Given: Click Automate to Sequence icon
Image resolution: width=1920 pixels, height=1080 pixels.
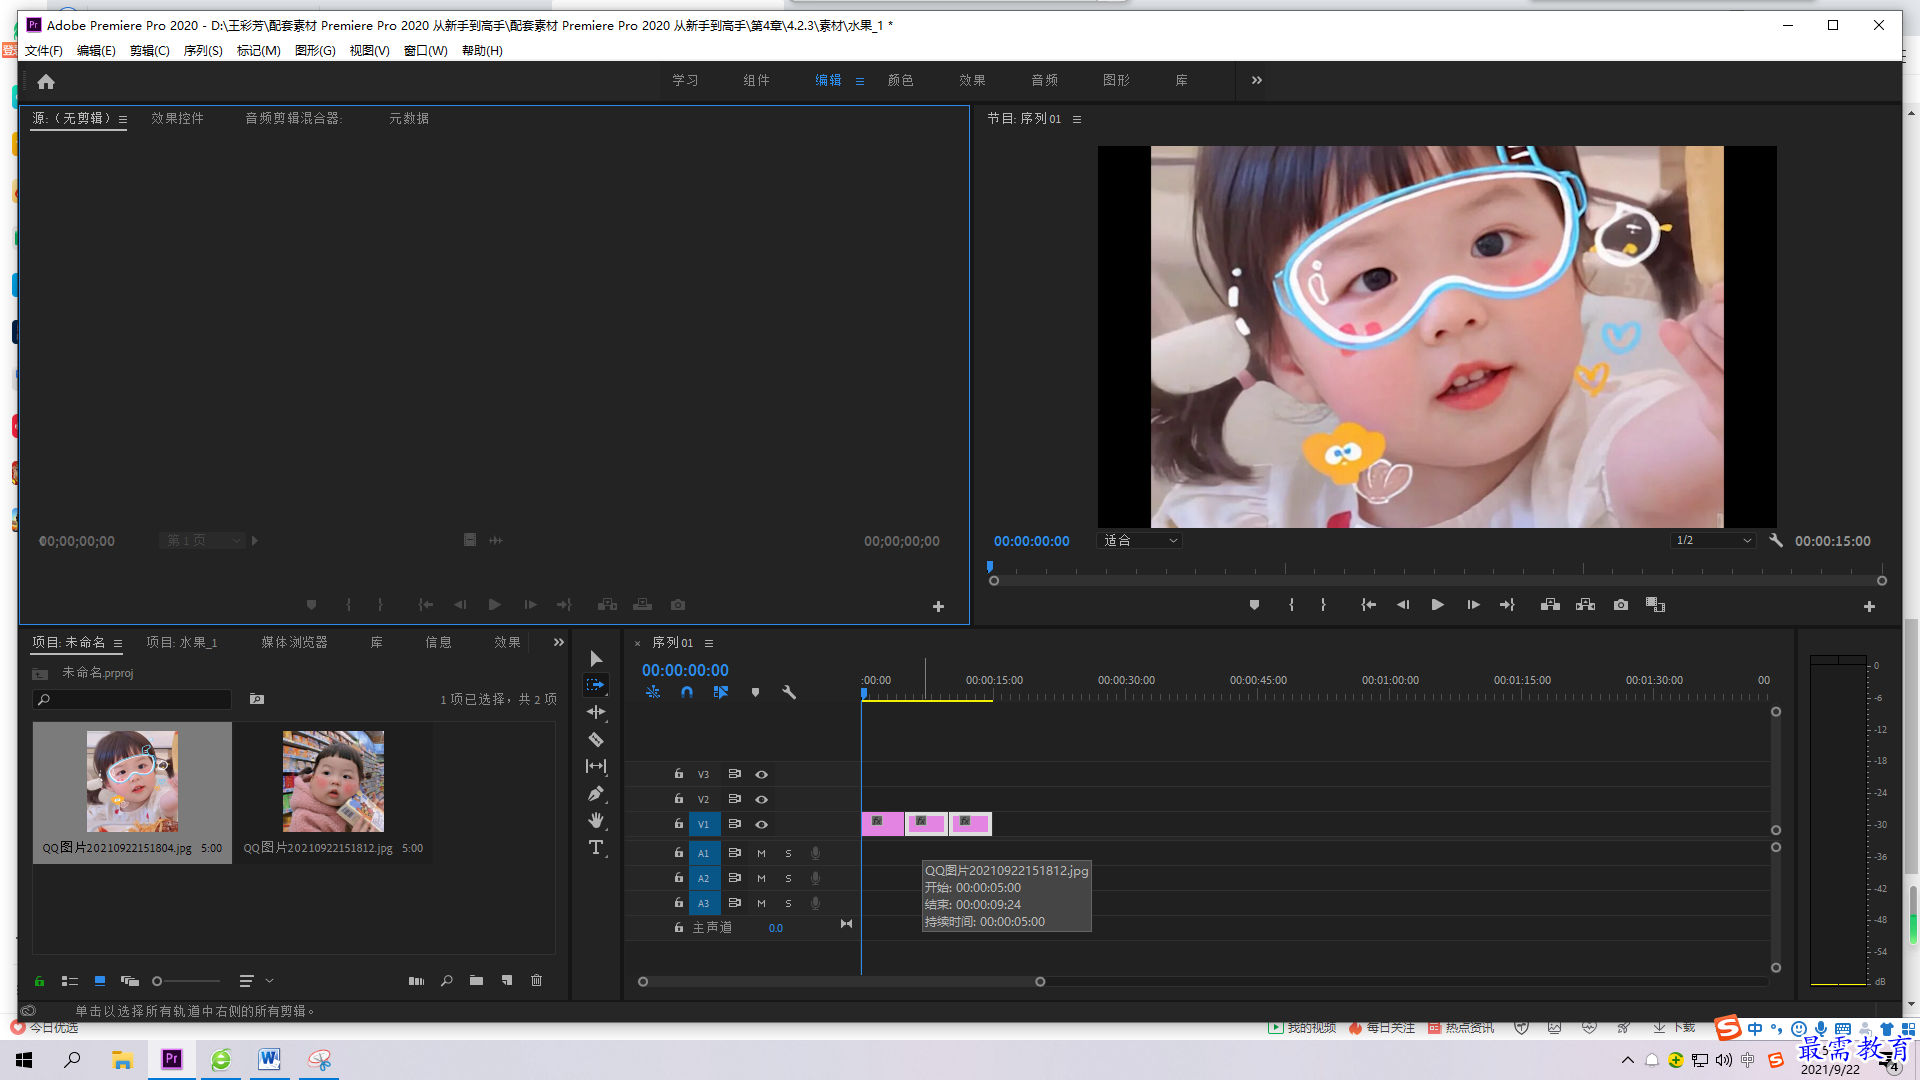Looking at the screenshot, I should [x=416, y=981].
